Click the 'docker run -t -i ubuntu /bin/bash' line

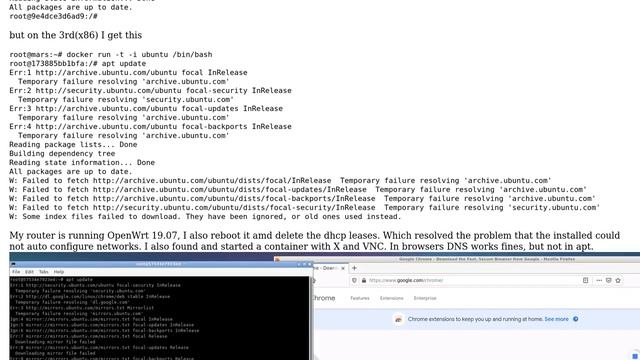click(x=111, y=54)
